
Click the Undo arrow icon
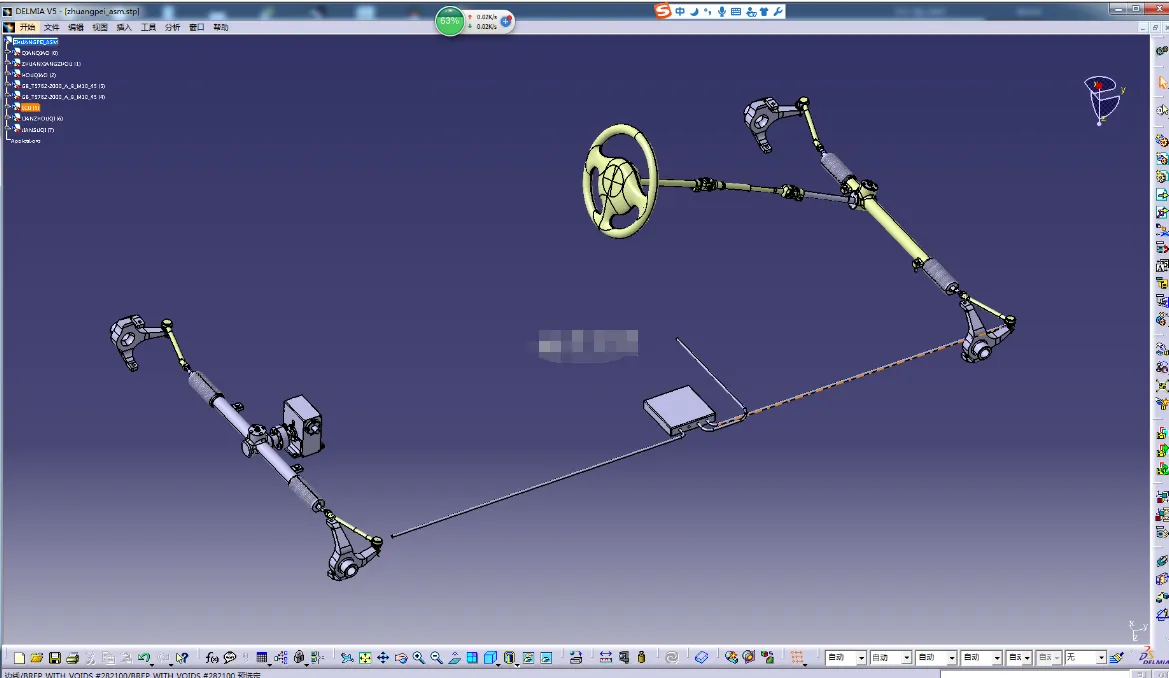143,658
